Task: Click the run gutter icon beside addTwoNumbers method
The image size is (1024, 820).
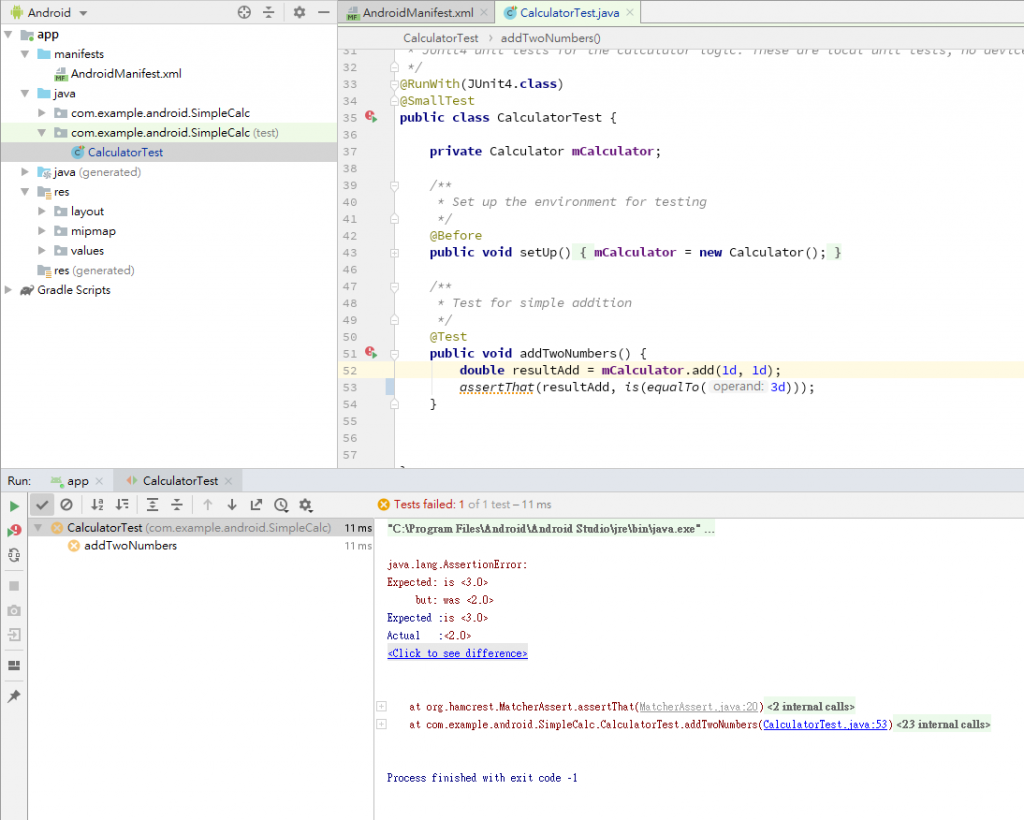Action: [371, 353]
